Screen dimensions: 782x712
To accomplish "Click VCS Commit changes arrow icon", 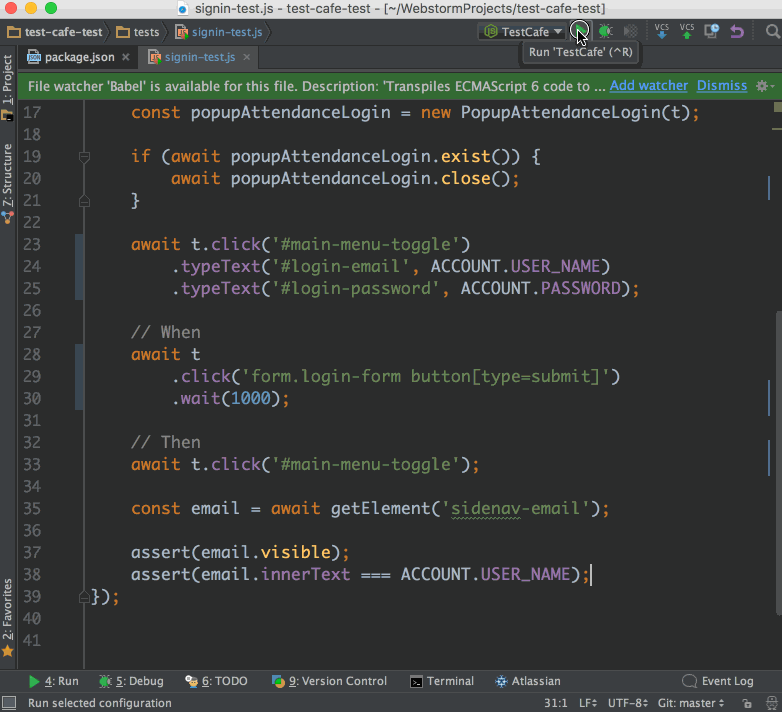I will coord(687,32).
